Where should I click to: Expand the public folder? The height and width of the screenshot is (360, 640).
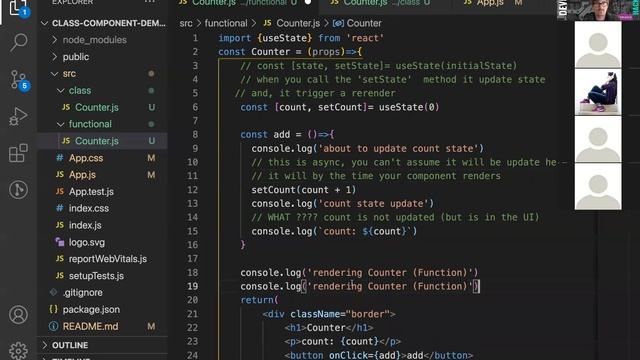pyautogui.click(x=76, y=57)
